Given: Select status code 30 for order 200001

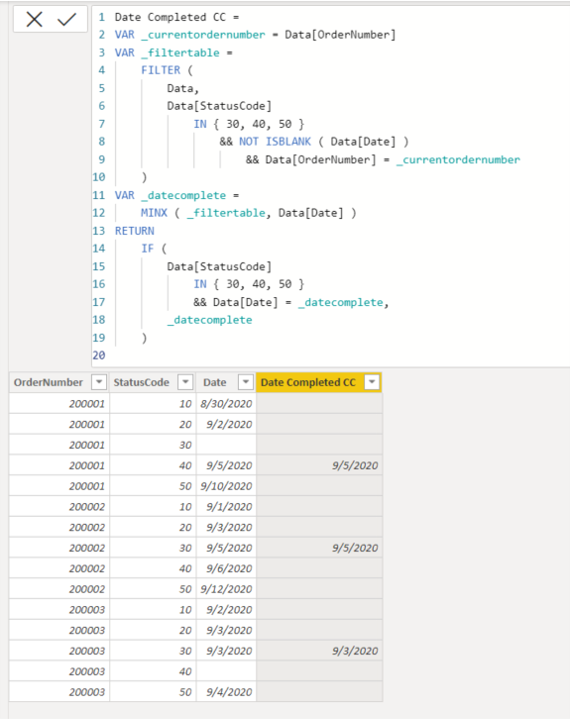Looking at the screenshot, I should click(153, 445).
